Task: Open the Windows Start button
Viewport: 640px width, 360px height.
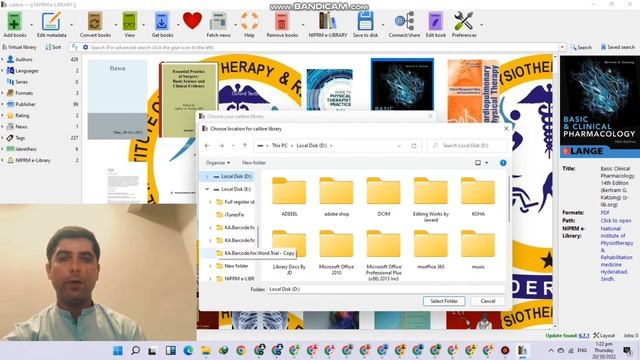Action: point(118,351)
